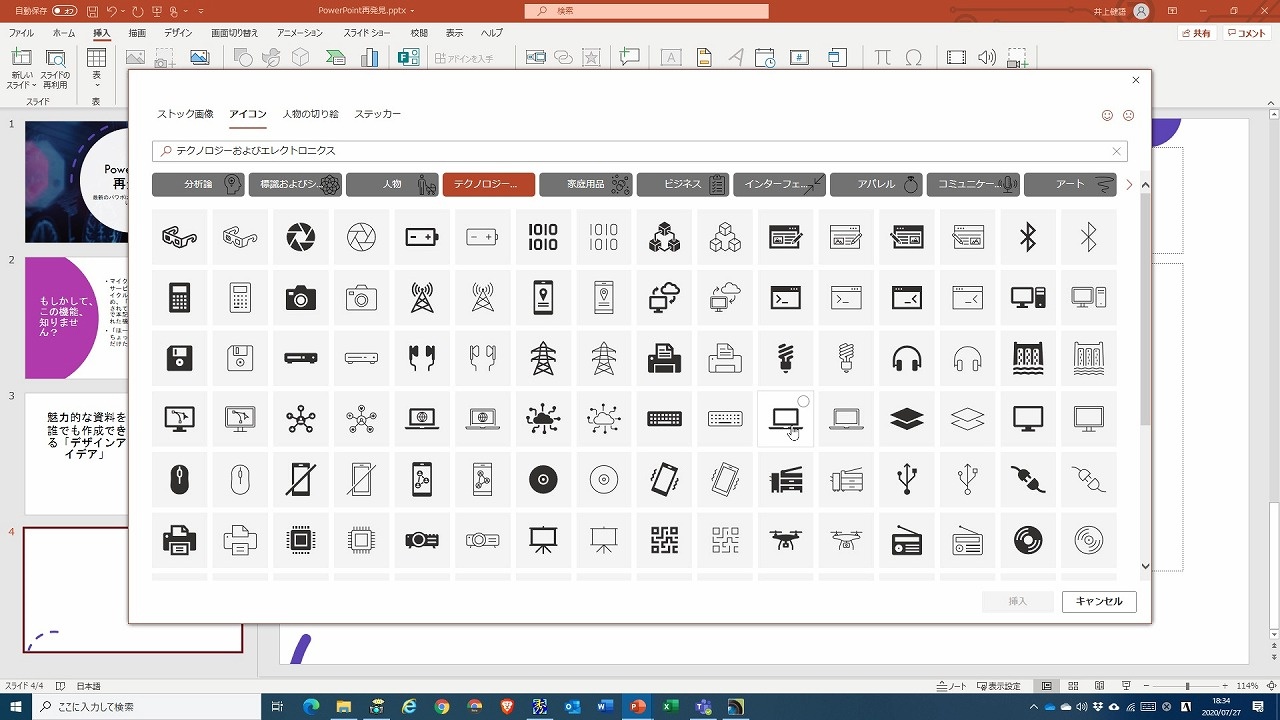Select slide 2 thumbnail
Viewport: 1280px width, 720px height.
75,317
